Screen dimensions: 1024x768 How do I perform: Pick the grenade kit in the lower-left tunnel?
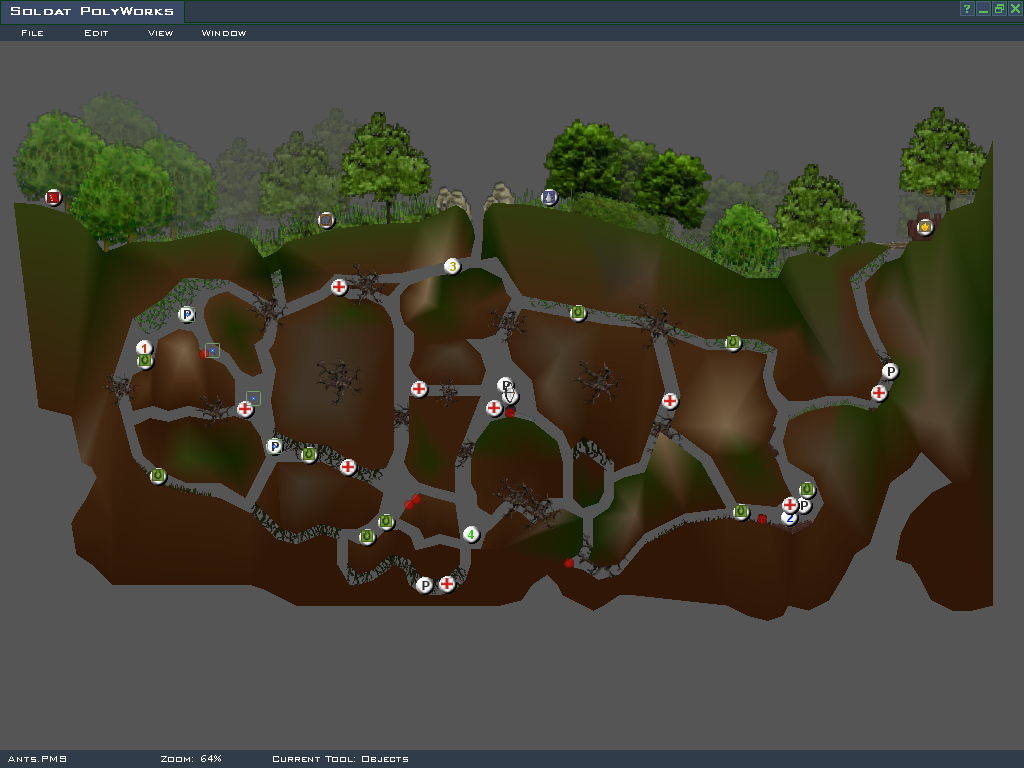(x=158, y=476)
